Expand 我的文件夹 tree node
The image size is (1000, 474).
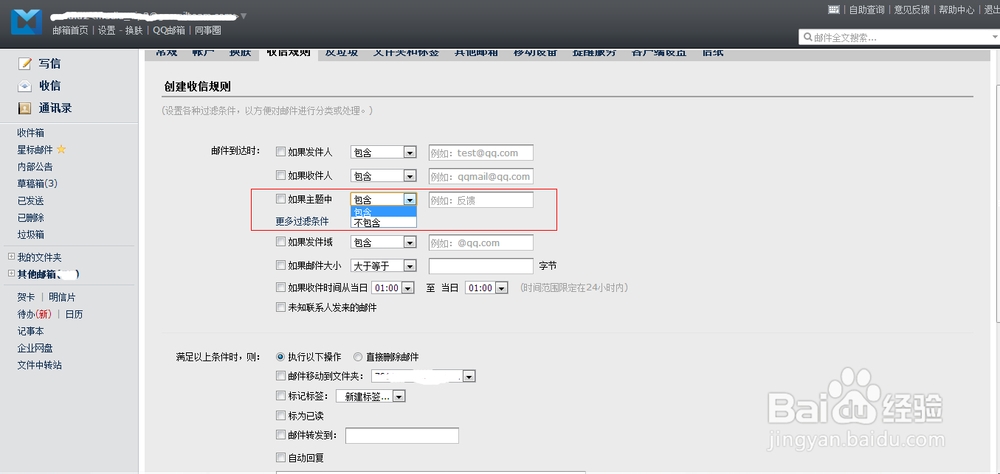point(11,257)
